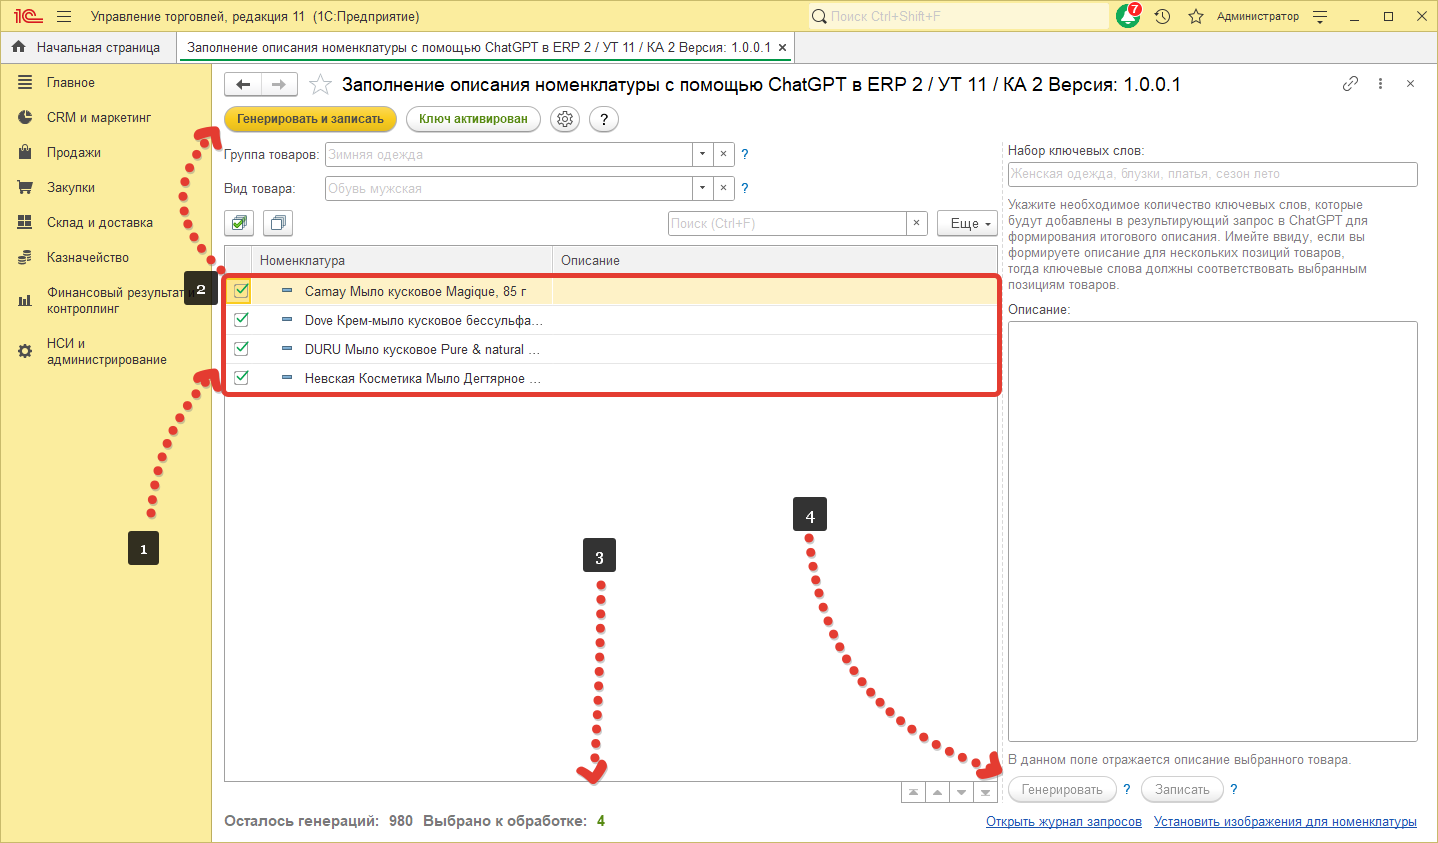Viewport: 1438px width, 843px height.
Task: Uncheck the Camay Мыло кусковое Magique row
Action: tap(241, 291)
